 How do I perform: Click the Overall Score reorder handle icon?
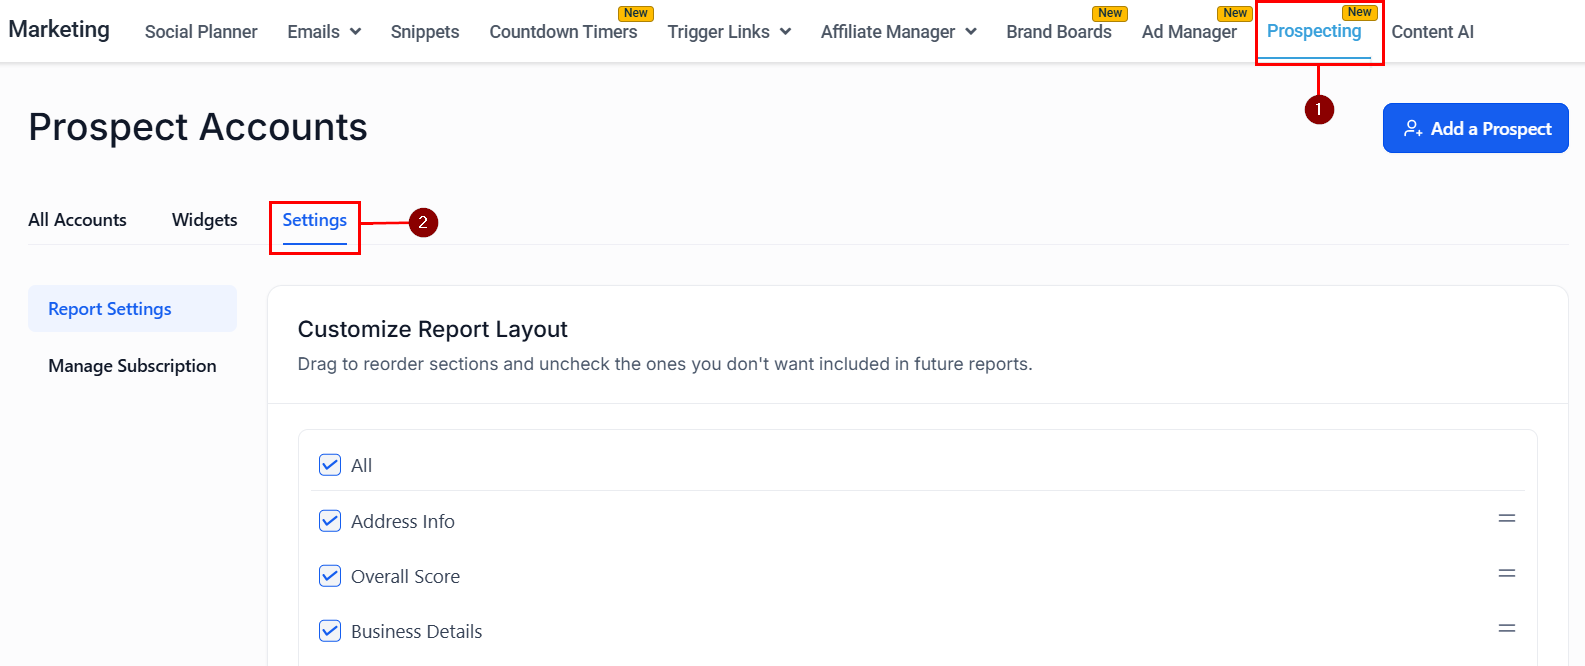point(1507,574)
